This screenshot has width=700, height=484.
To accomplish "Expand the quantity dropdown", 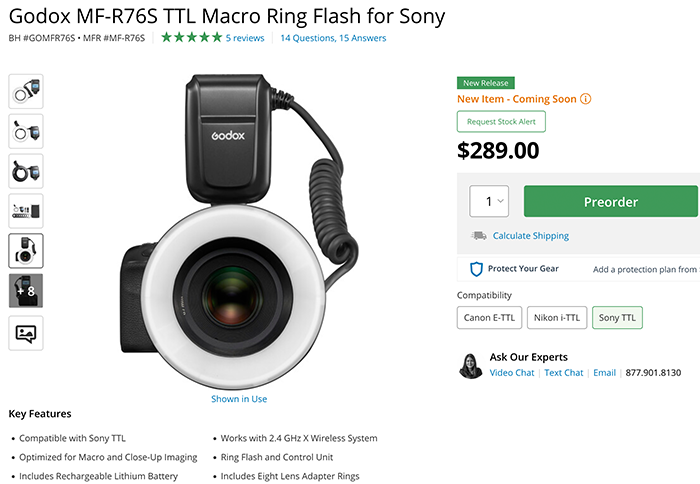I will point(489,201).
